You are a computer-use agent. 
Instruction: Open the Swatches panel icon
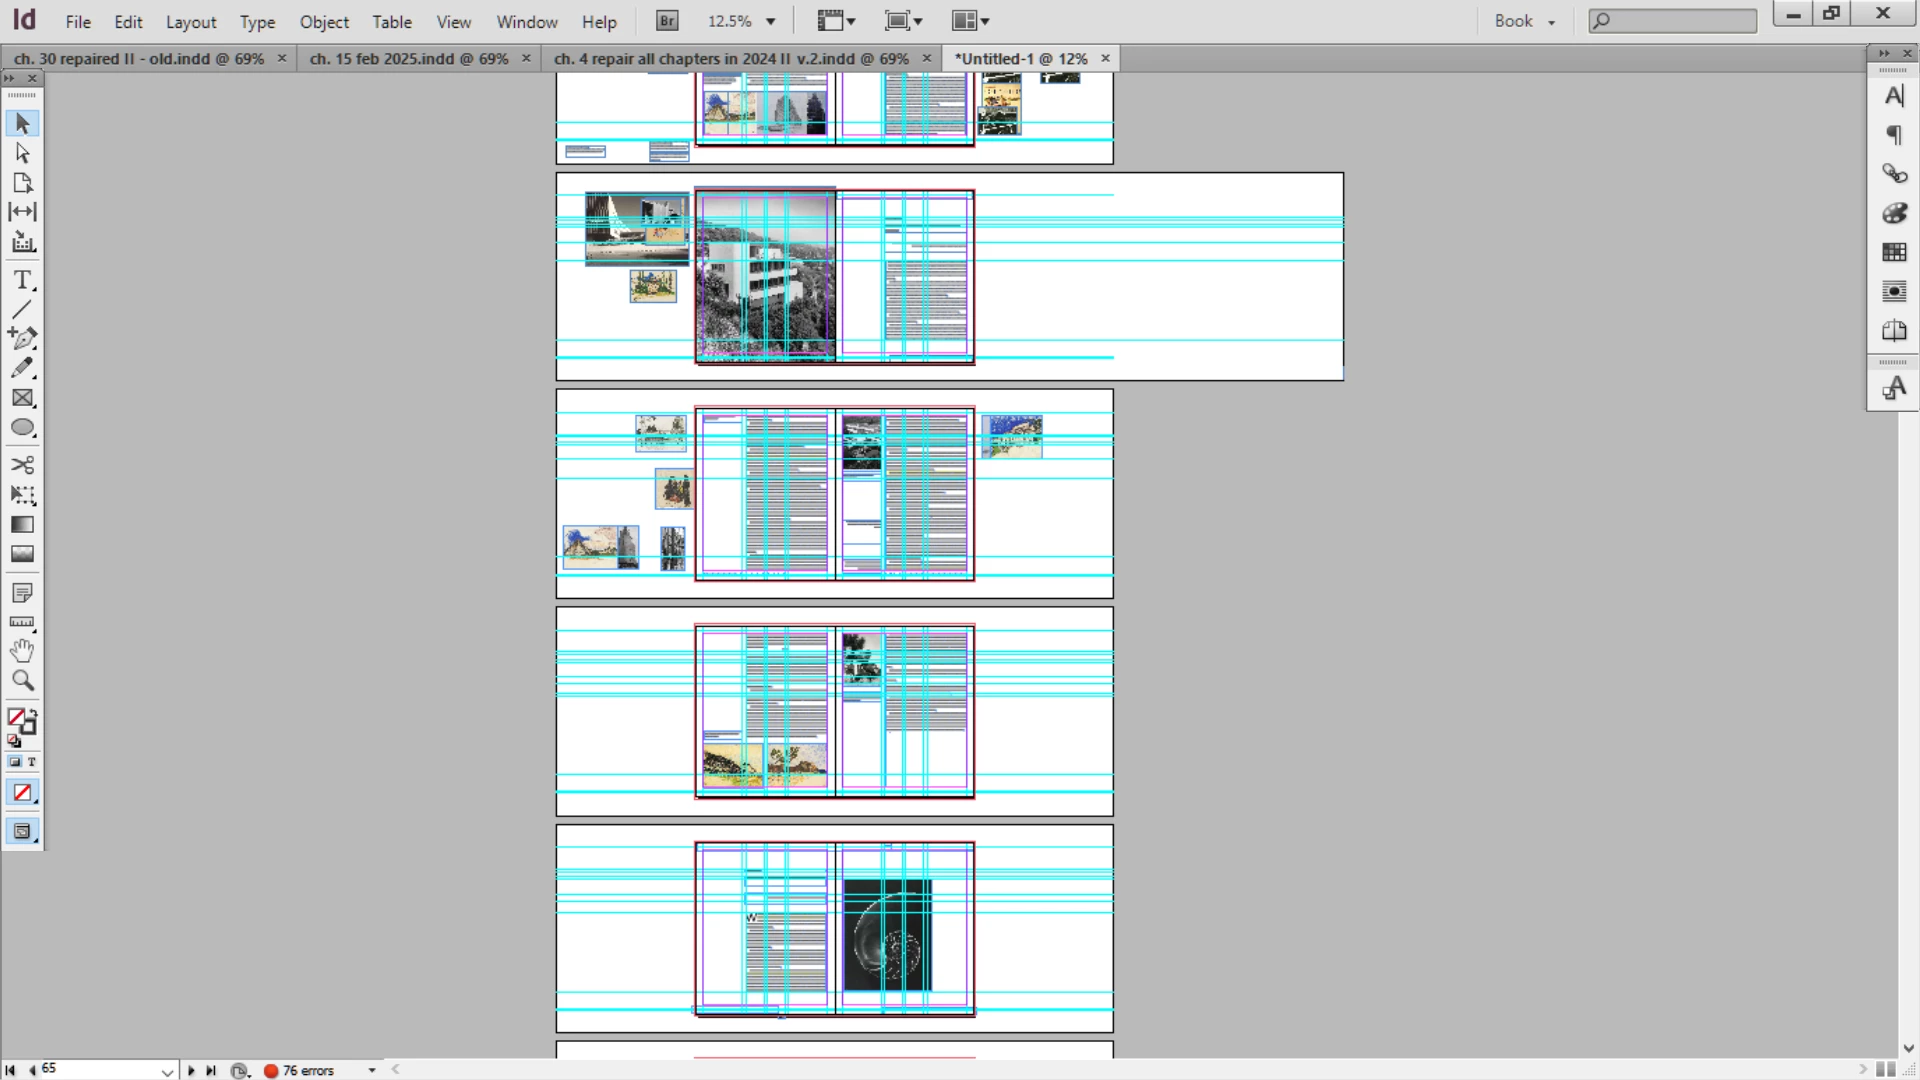[x=1894, y=252]
